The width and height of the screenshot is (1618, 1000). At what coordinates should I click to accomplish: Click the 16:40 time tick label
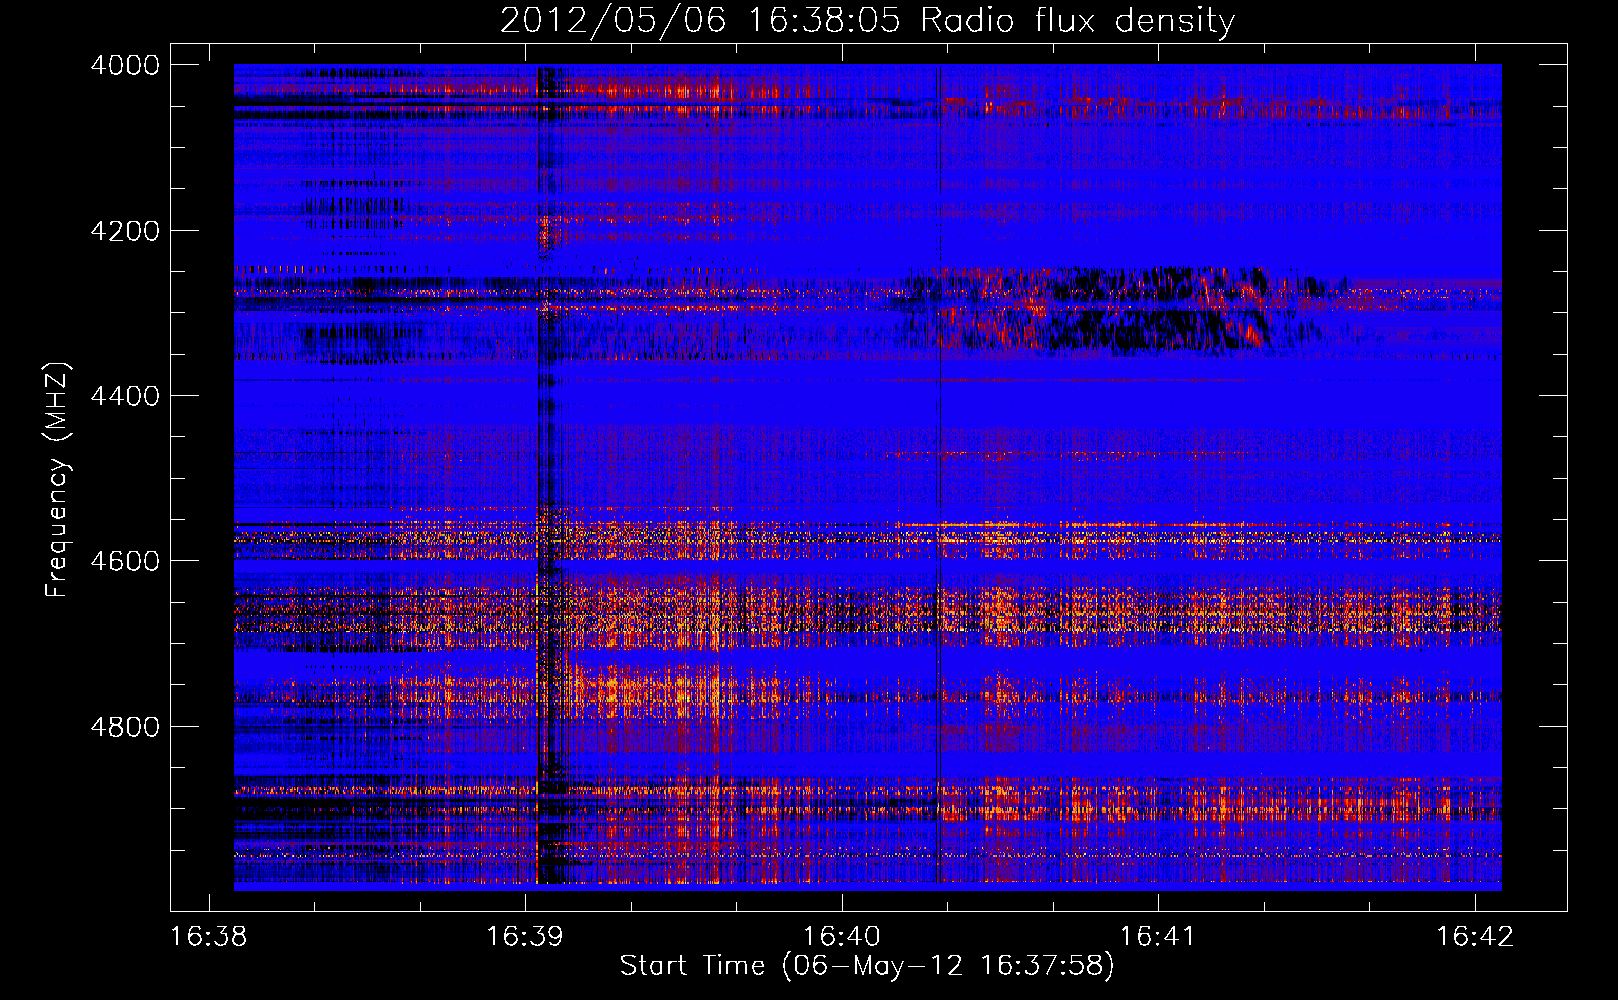842,937
